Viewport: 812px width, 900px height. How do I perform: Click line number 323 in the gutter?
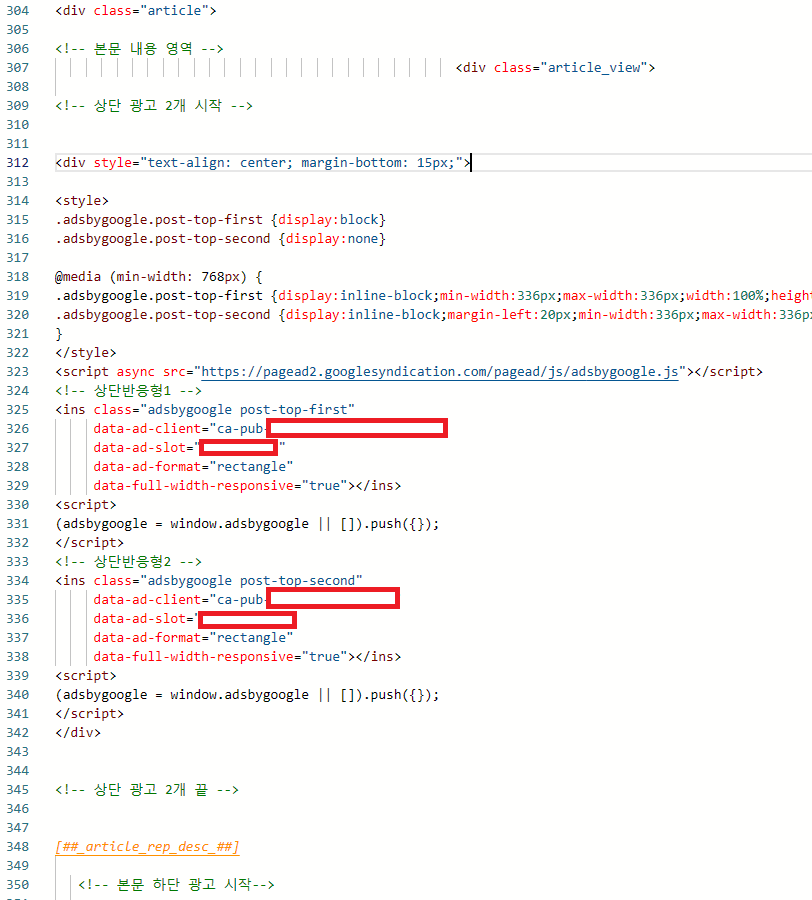[18, 372]
